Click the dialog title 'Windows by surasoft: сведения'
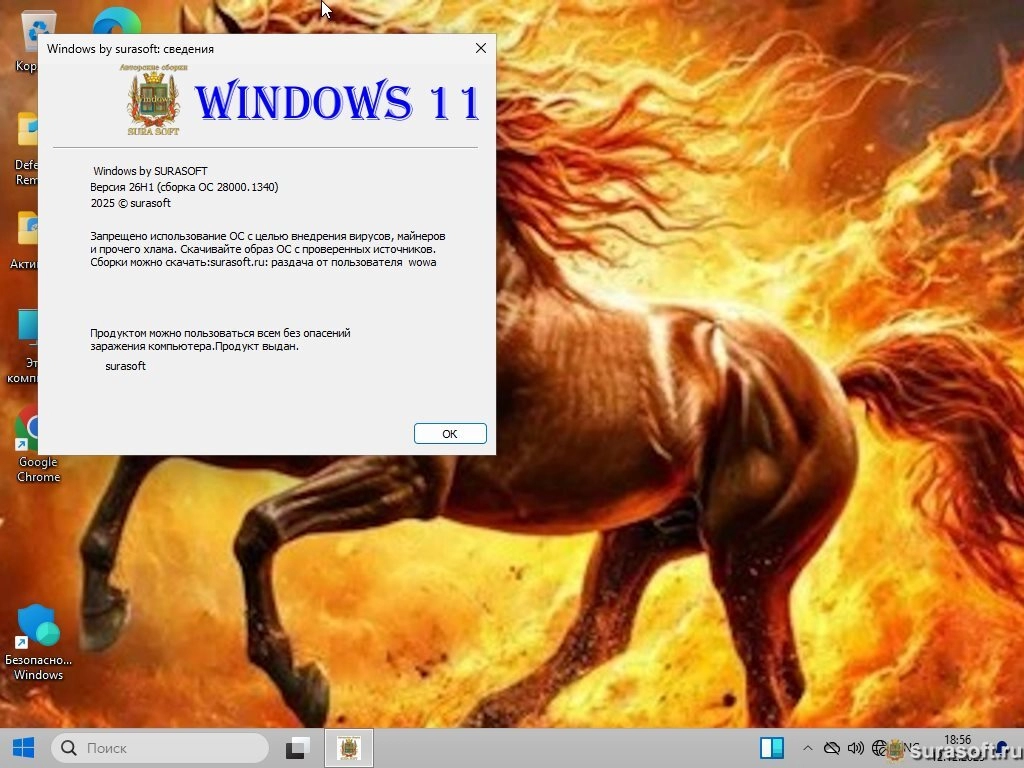 coord(130,49)
